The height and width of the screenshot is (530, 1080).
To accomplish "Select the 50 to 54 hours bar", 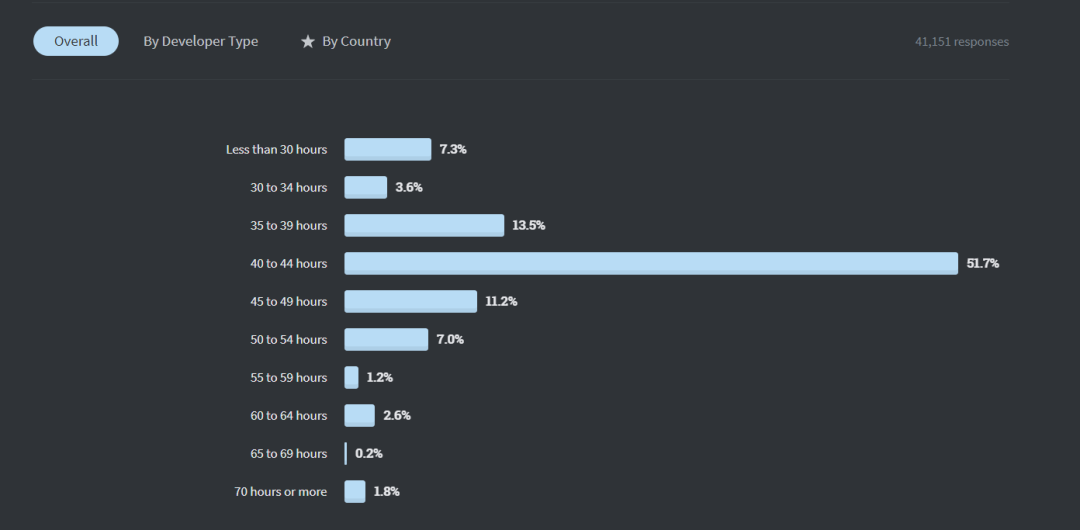I will click(386, 339).
